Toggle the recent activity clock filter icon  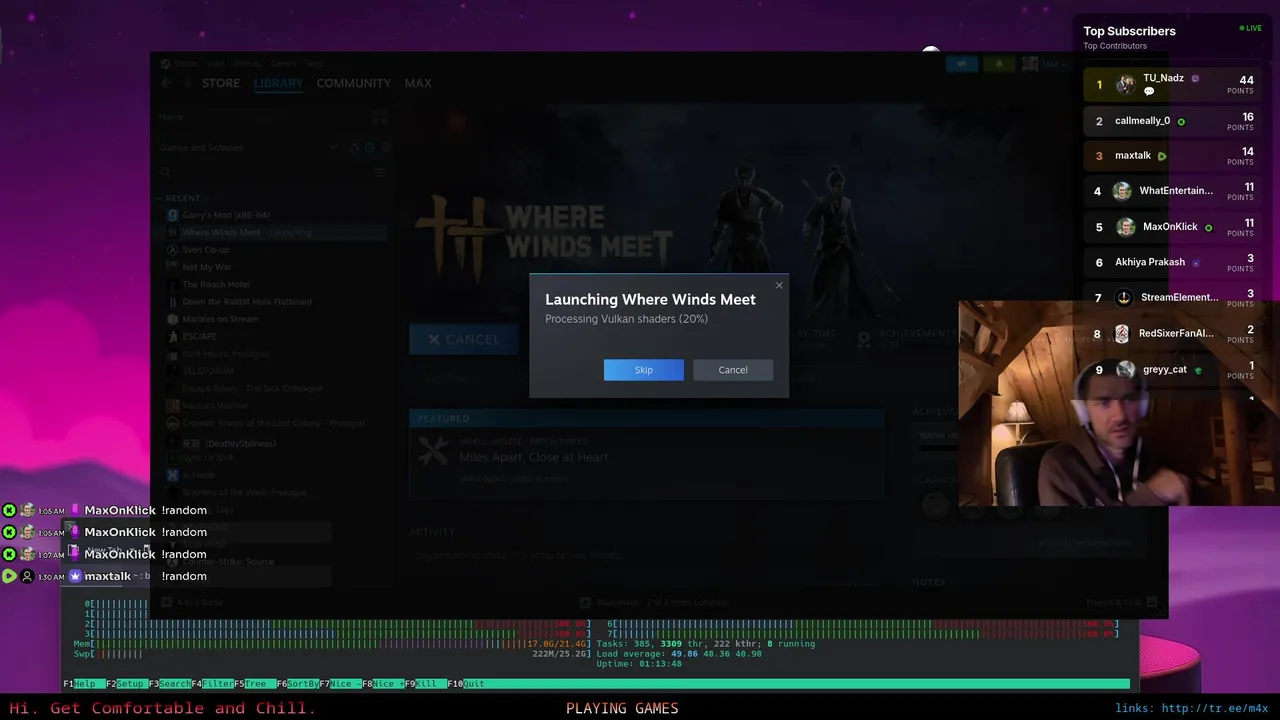click(369, 147)
